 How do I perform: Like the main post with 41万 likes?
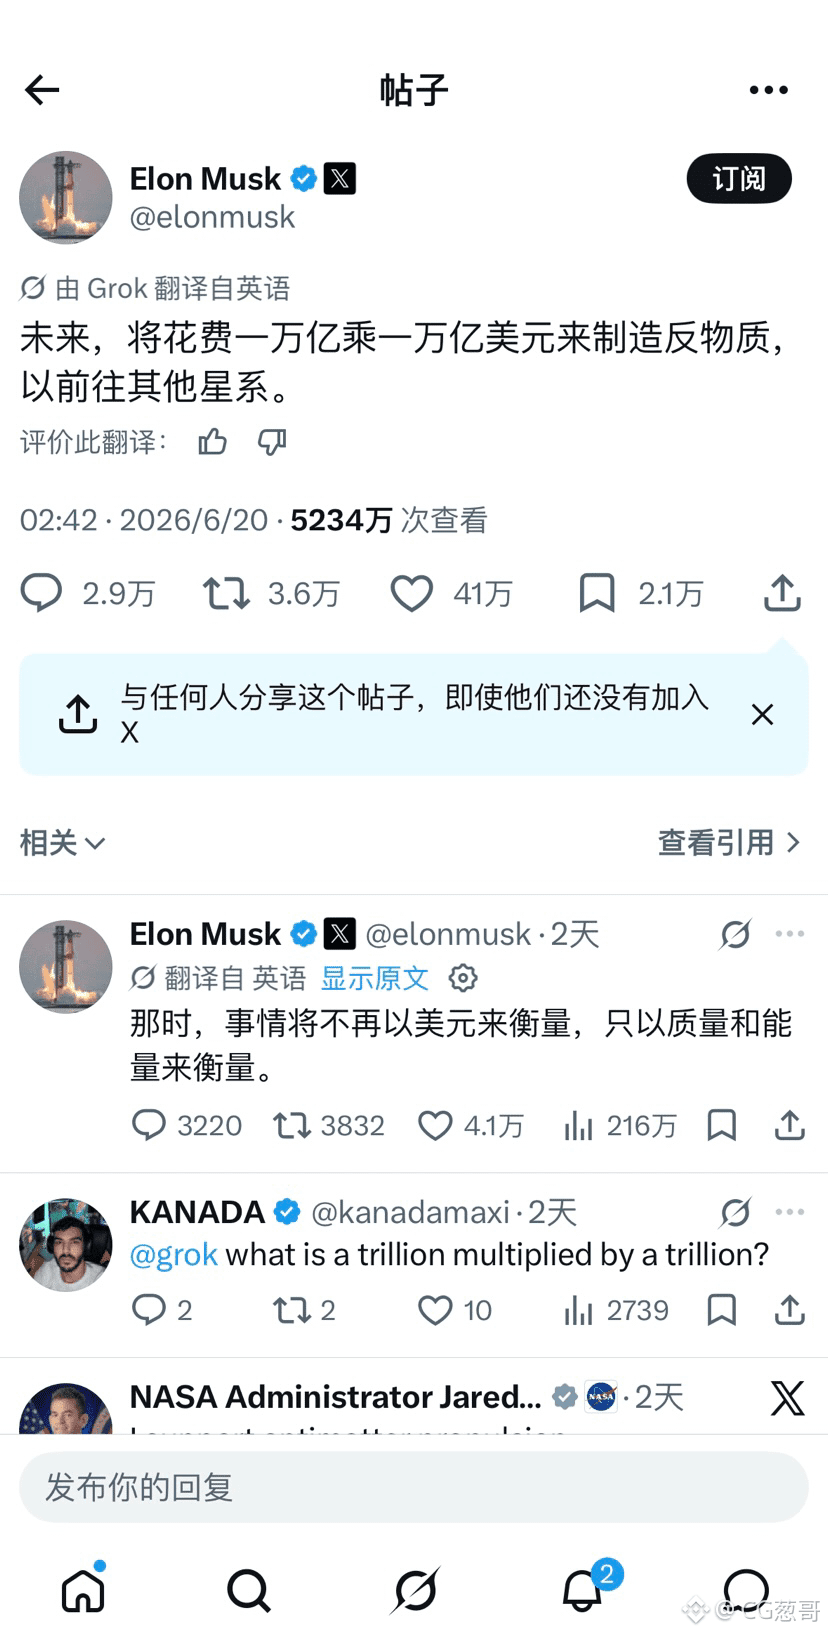coord(451,593)
